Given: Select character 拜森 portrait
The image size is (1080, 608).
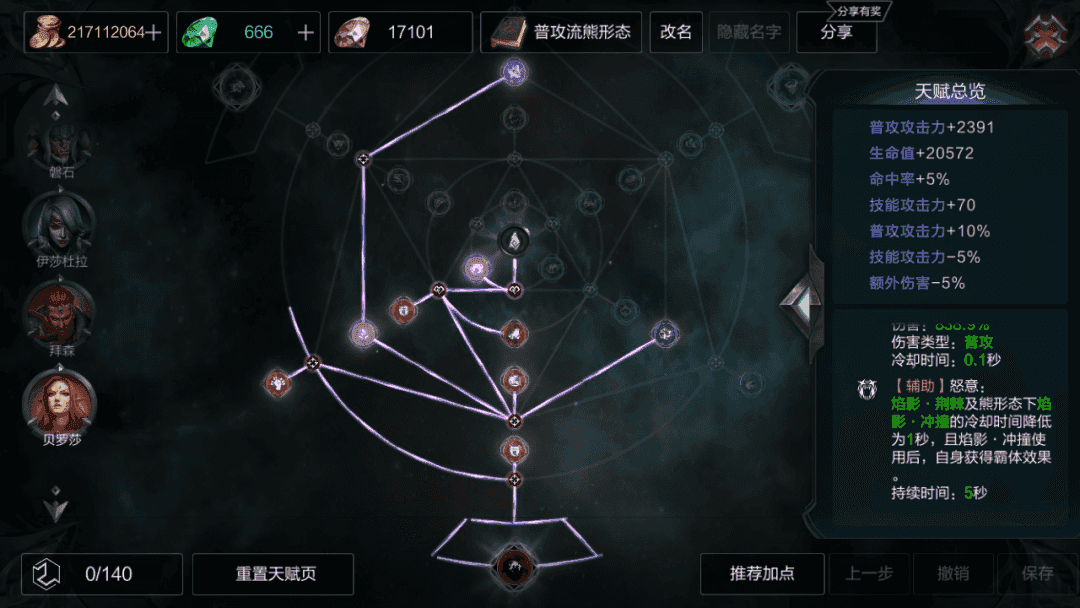Looking at the screenshot, I should pyautogui.click(x=61, y=319).
